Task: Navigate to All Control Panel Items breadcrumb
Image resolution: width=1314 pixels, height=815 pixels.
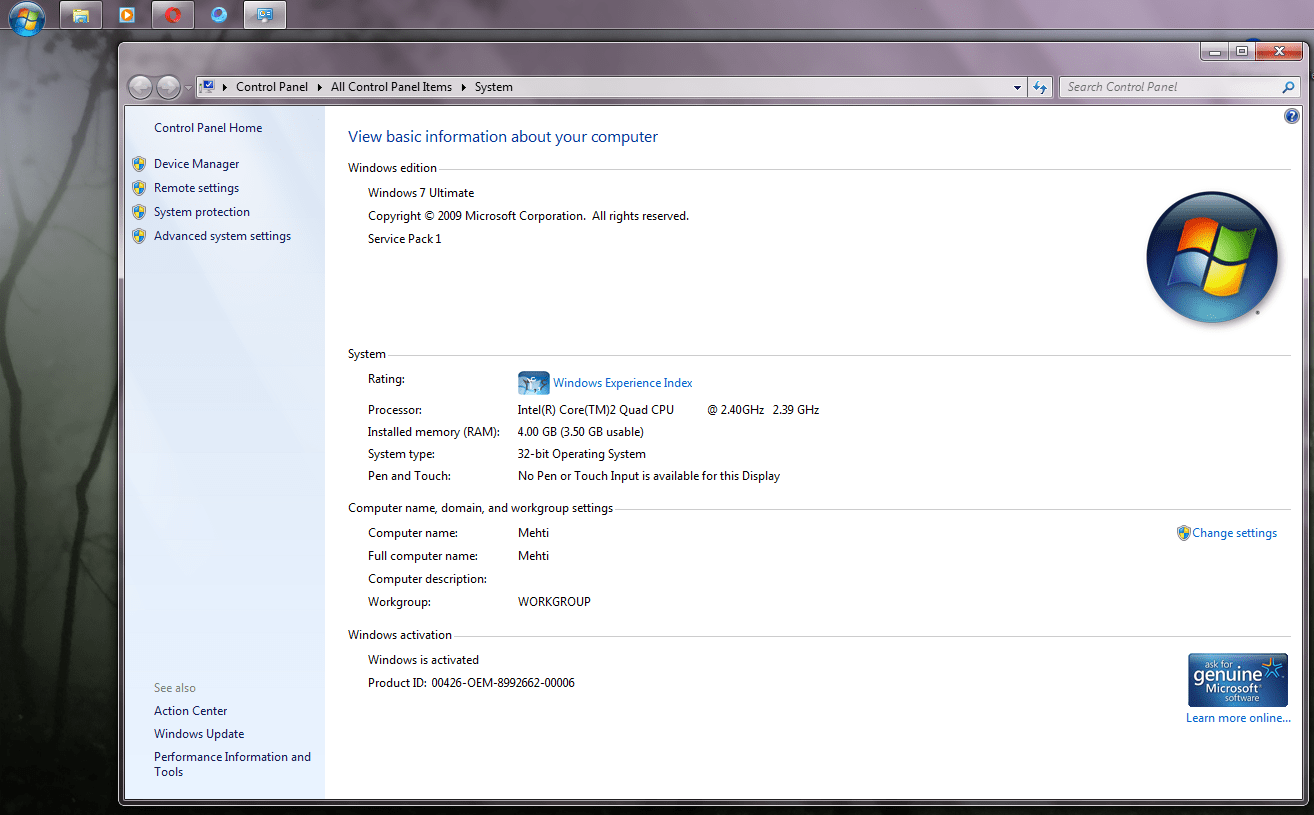Action: pyautogui.click(x=391, y=87)
